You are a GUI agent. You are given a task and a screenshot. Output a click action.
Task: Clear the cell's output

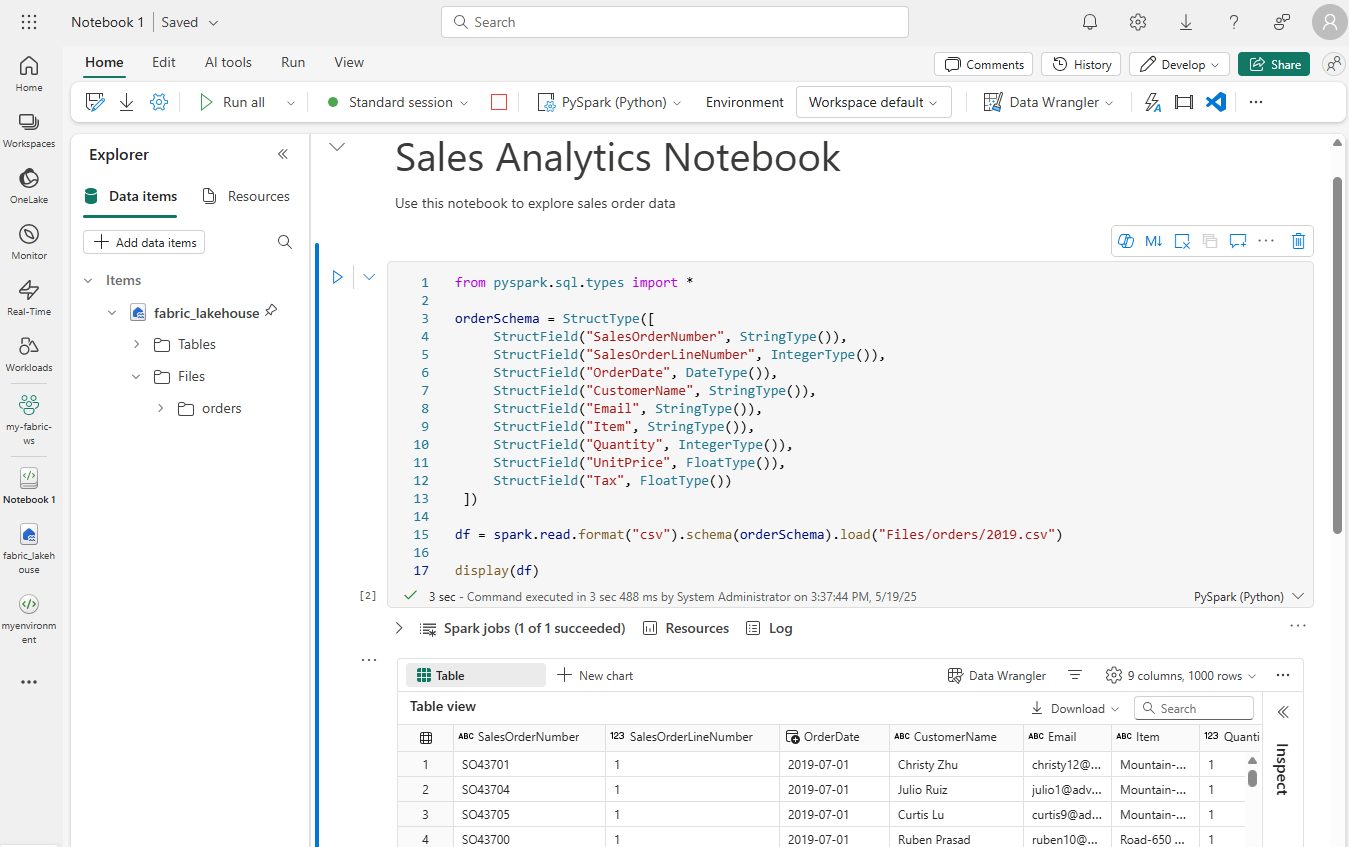point(1182,241)
